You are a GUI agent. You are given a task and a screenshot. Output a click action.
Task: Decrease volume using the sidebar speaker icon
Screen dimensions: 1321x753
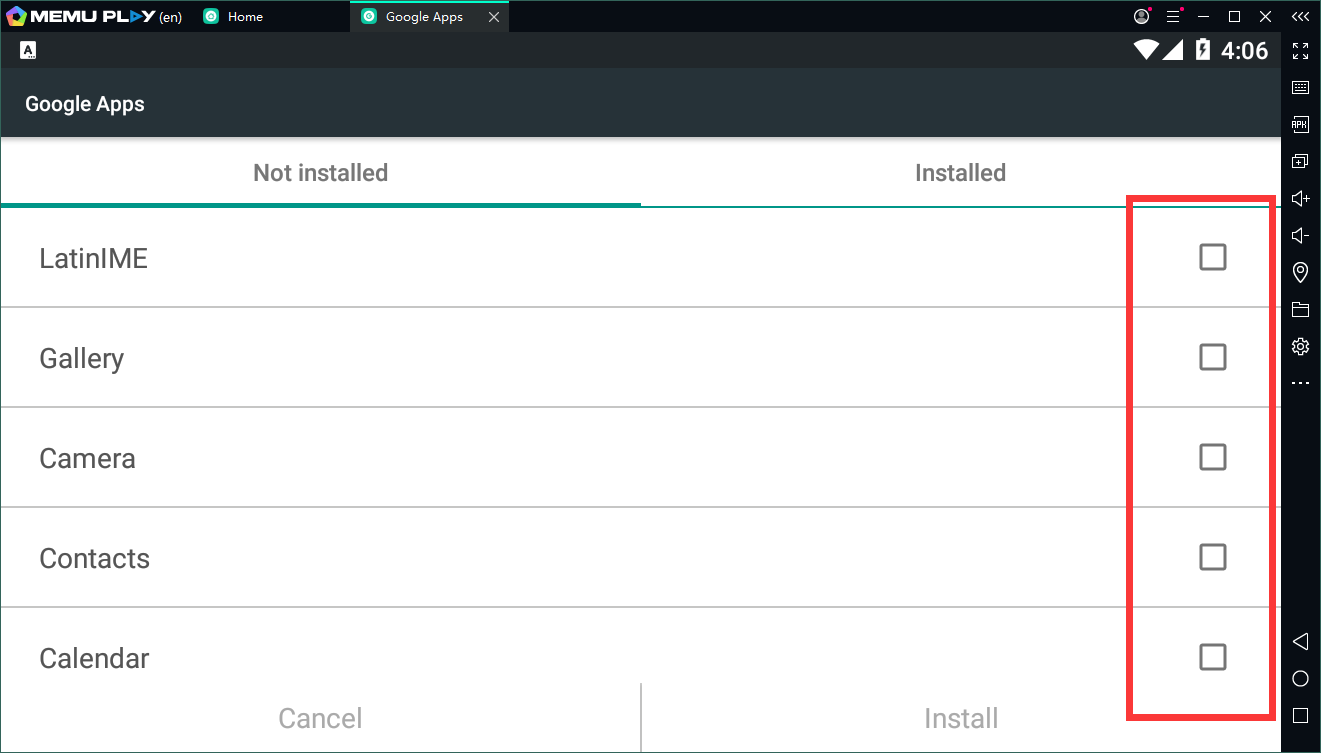point(1300,236)
